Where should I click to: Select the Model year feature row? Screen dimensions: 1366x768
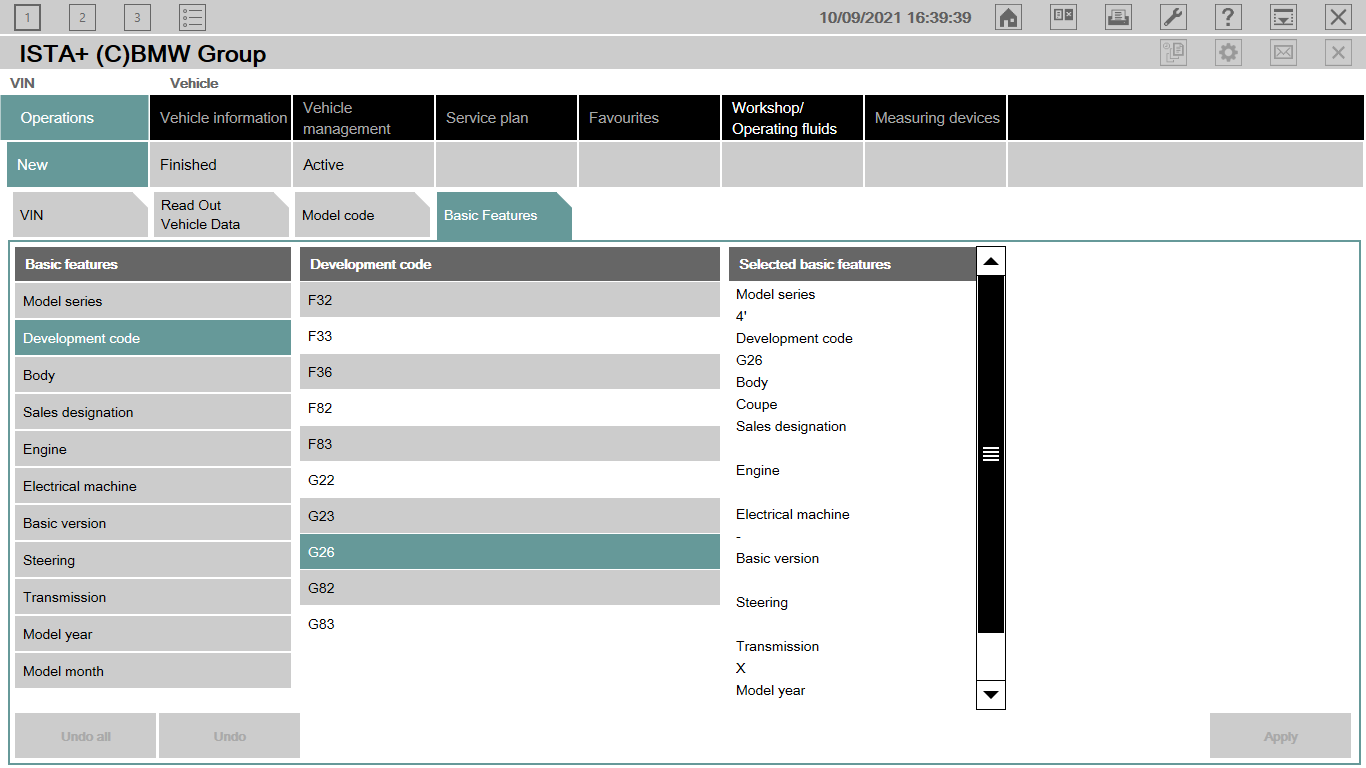coord(153,634)
